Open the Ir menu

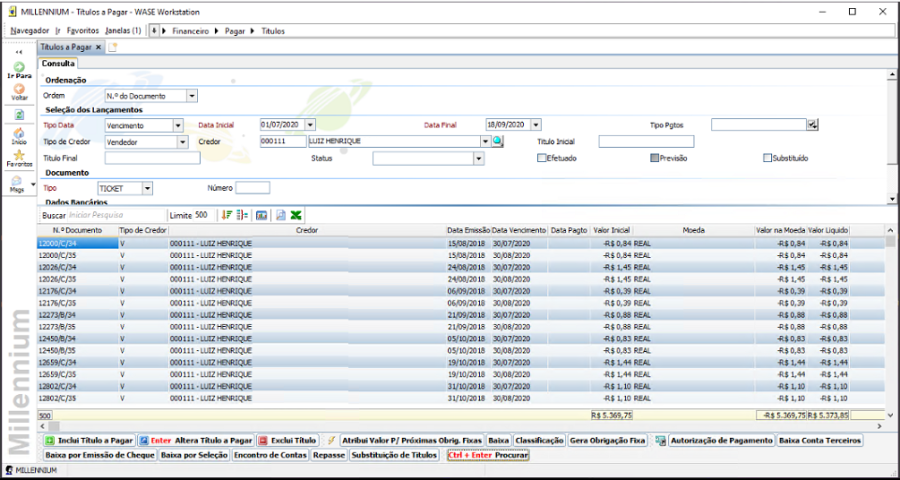pos(58,30)
